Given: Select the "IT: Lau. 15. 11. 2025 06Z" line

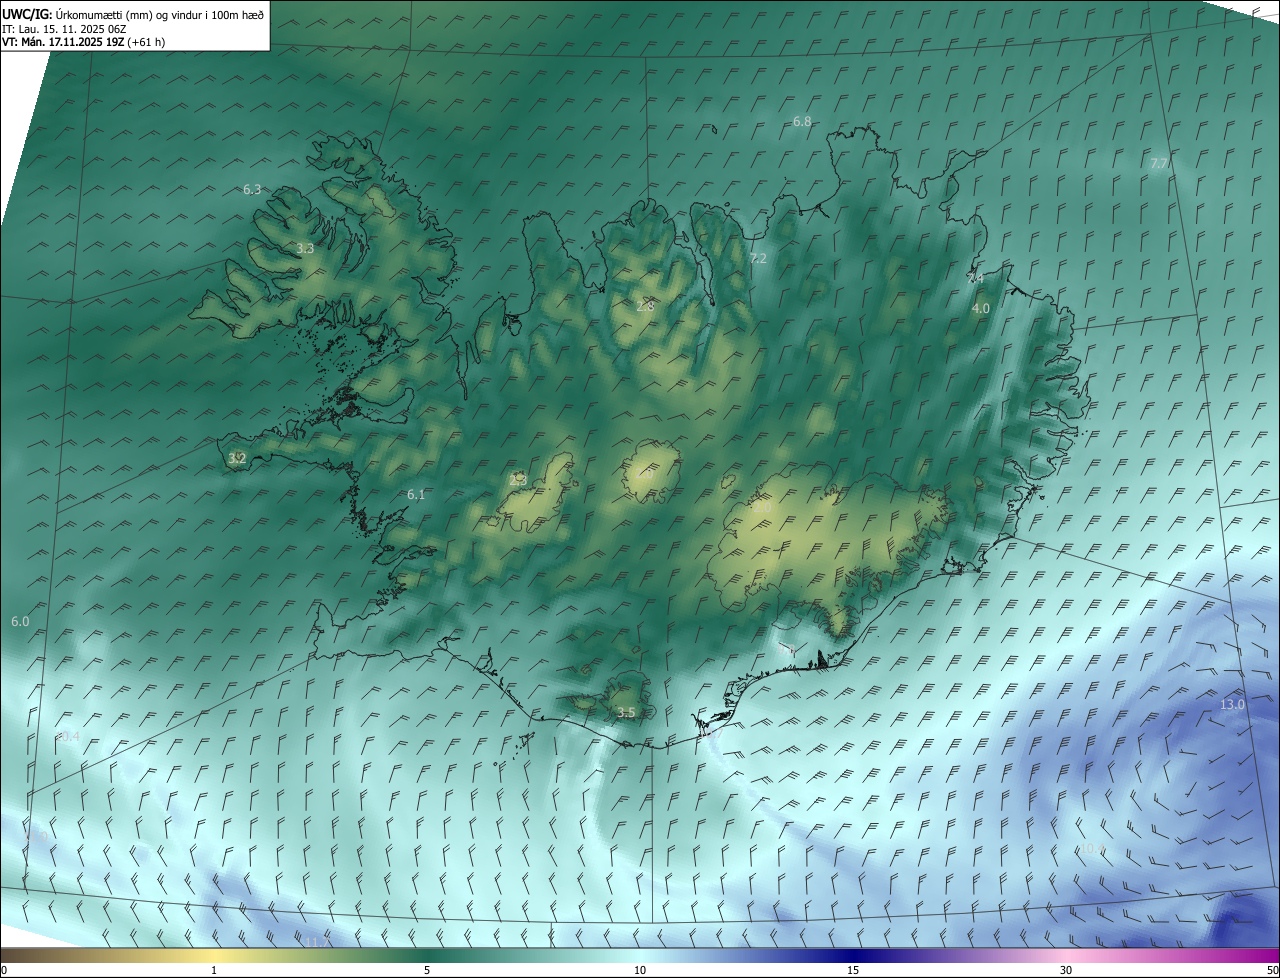Looking at the screenshot, I should [65, 29].
